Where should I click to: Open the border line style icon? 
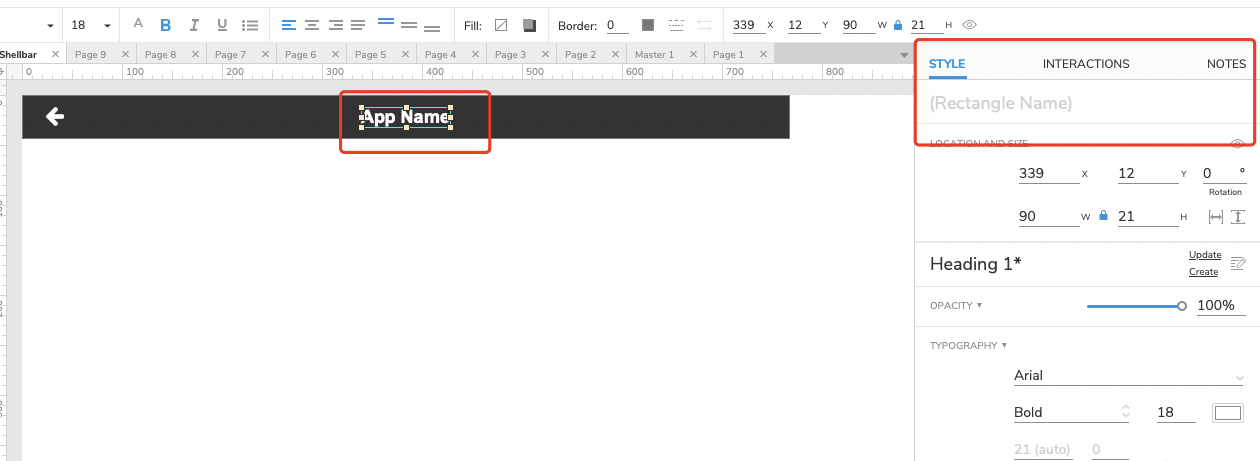tap(677, 25)
